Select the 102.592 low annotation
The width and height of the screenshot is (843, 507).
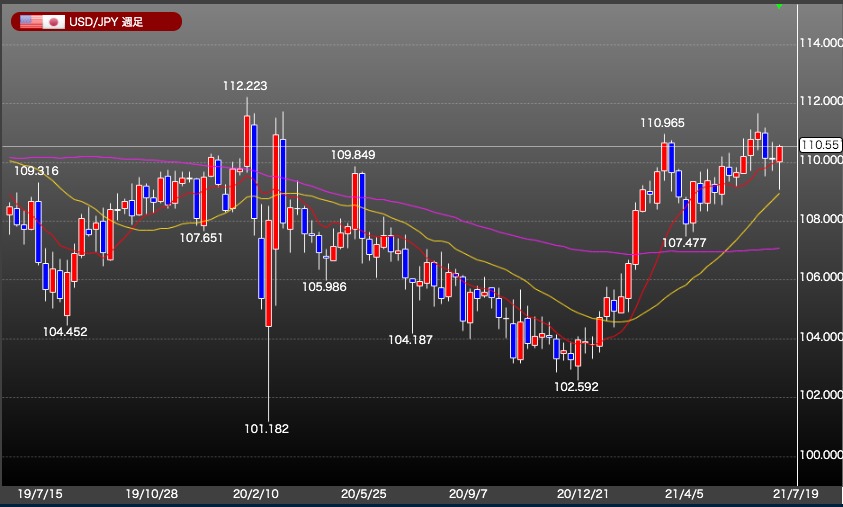[x=575, y=386]
